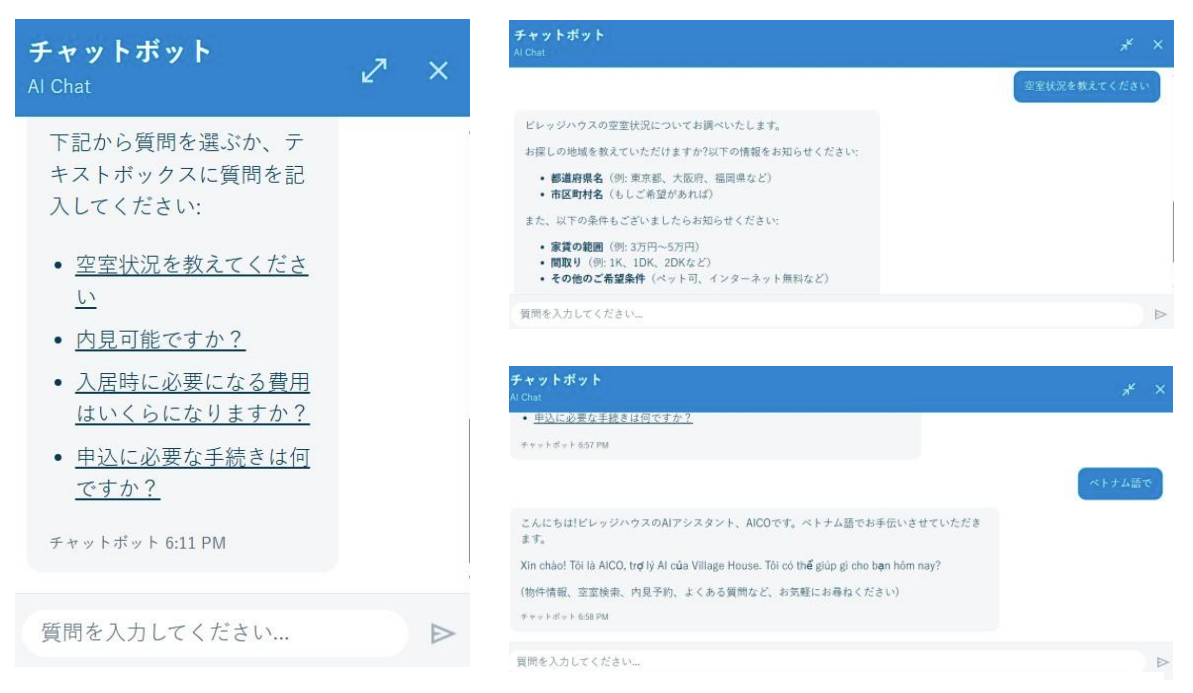1193x693 pixels.
Task: Open link 入居時に必要になる費用はいくらになりますか？
Action: [192, 397]
